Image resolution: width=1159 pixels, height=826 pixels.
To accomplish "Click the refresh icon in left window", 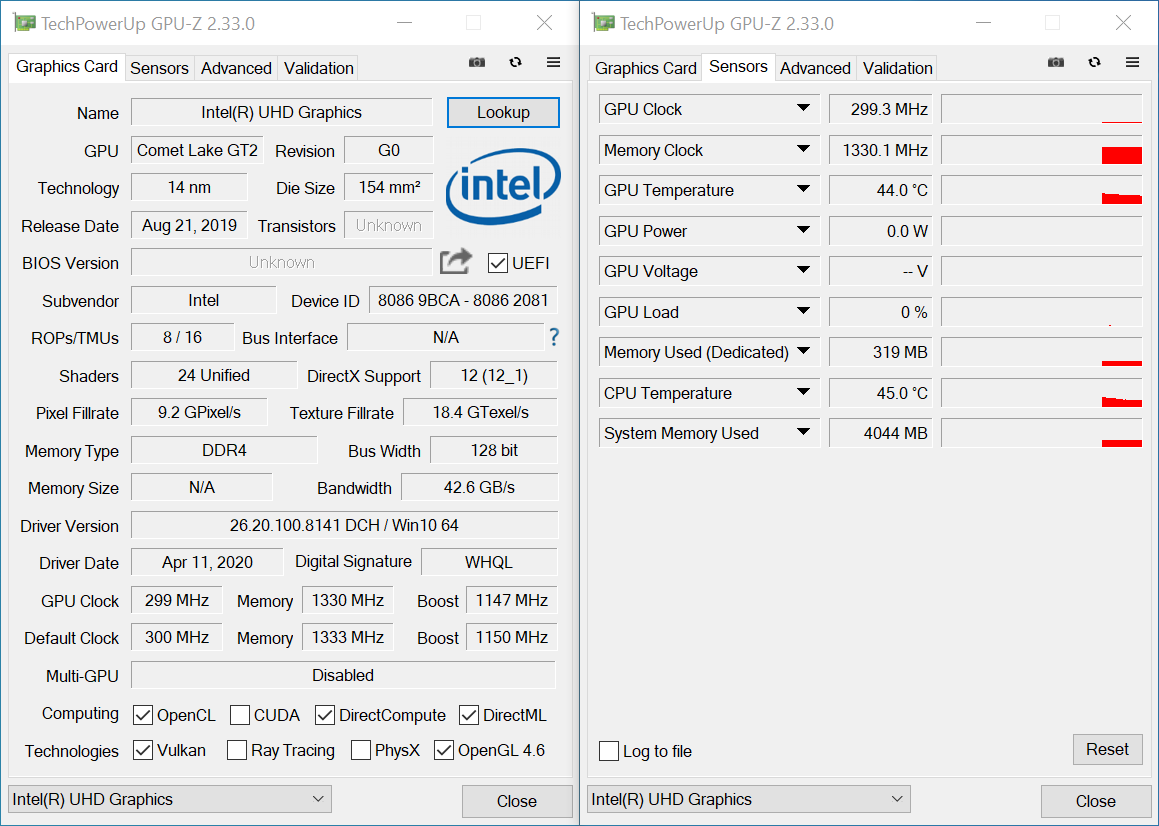I will coord(515,62).
